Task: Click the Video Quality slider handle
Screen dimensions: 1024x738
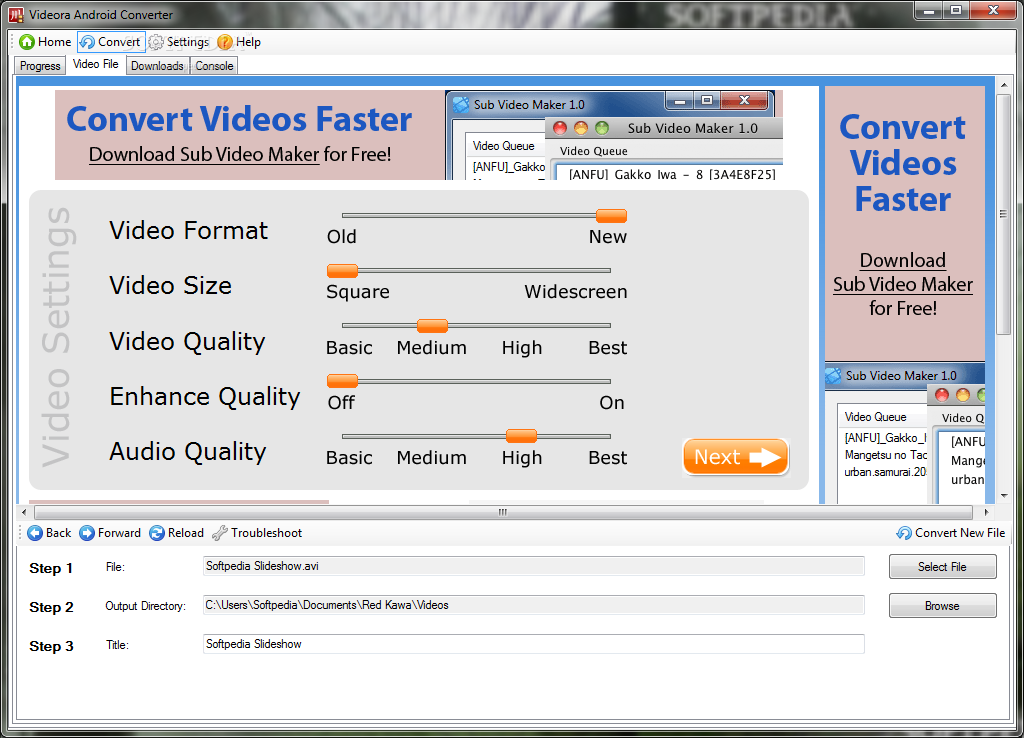Action: [x=432, y=325]
